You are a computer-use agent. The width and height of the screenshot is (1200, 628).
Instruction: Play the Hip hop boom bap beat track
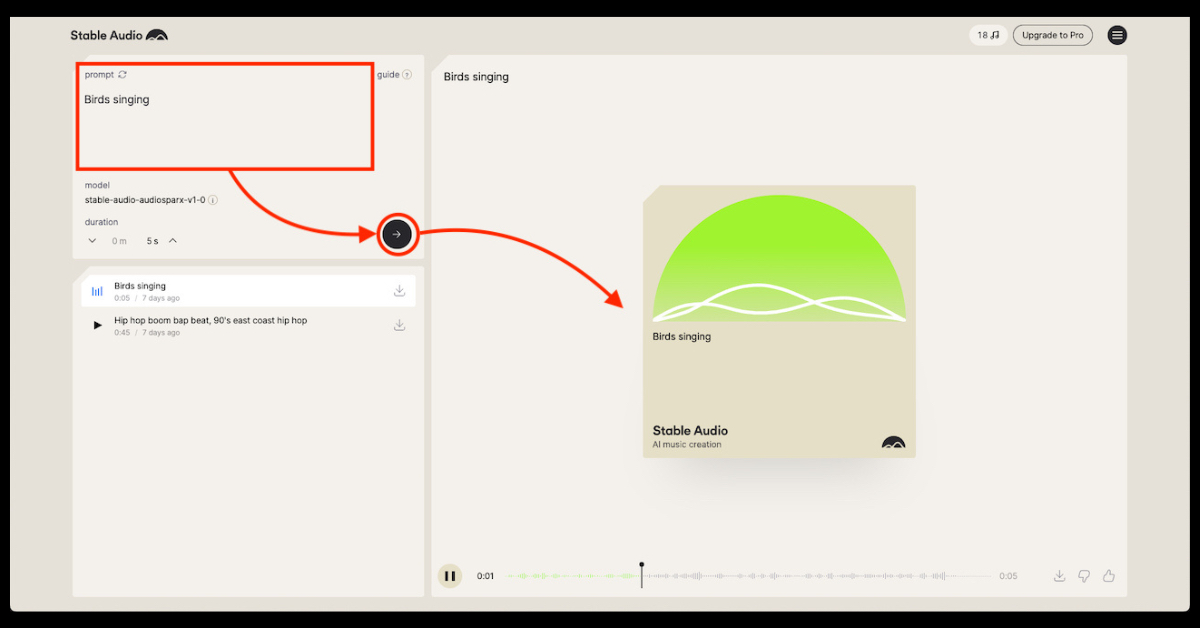coord(97,325)
